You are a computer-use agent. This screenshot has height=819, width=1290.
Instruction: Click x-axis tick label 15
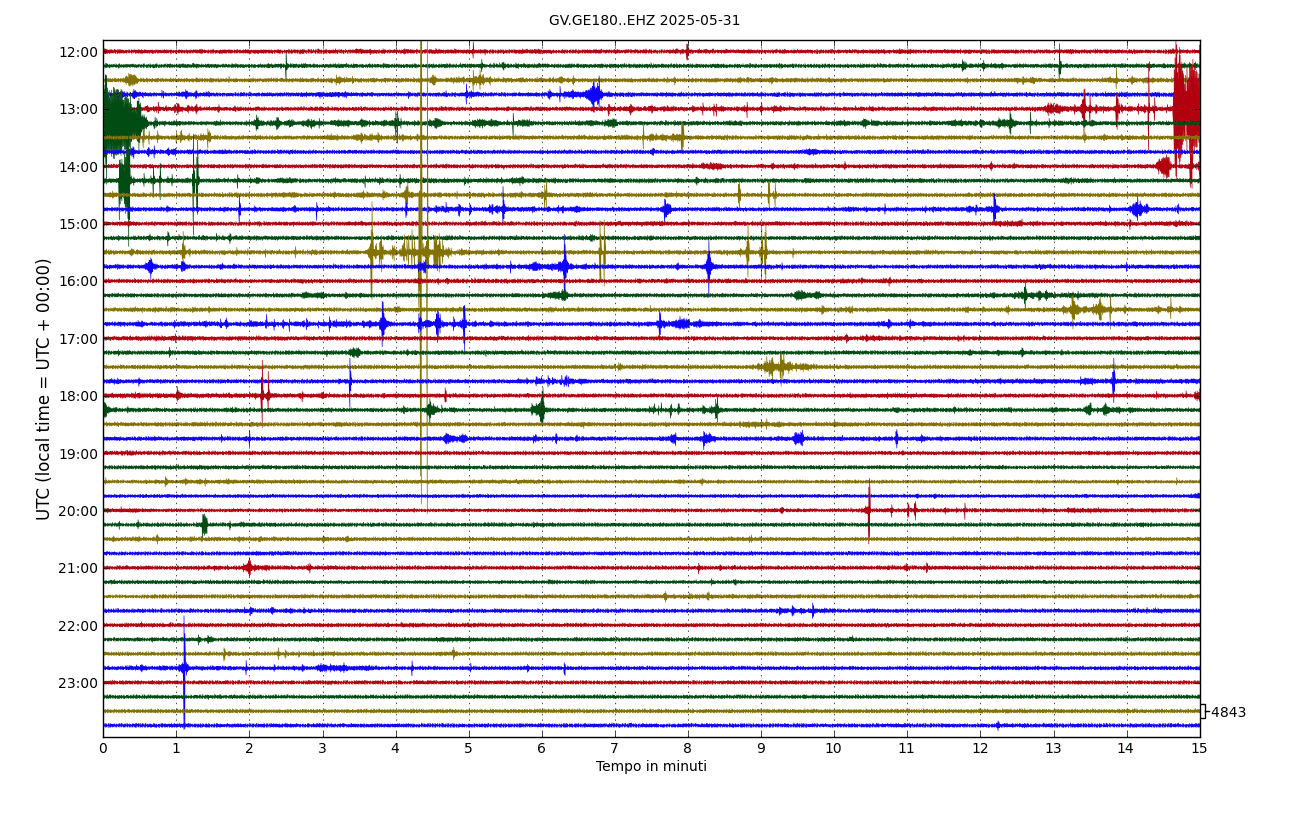(x=1199, y=748)
